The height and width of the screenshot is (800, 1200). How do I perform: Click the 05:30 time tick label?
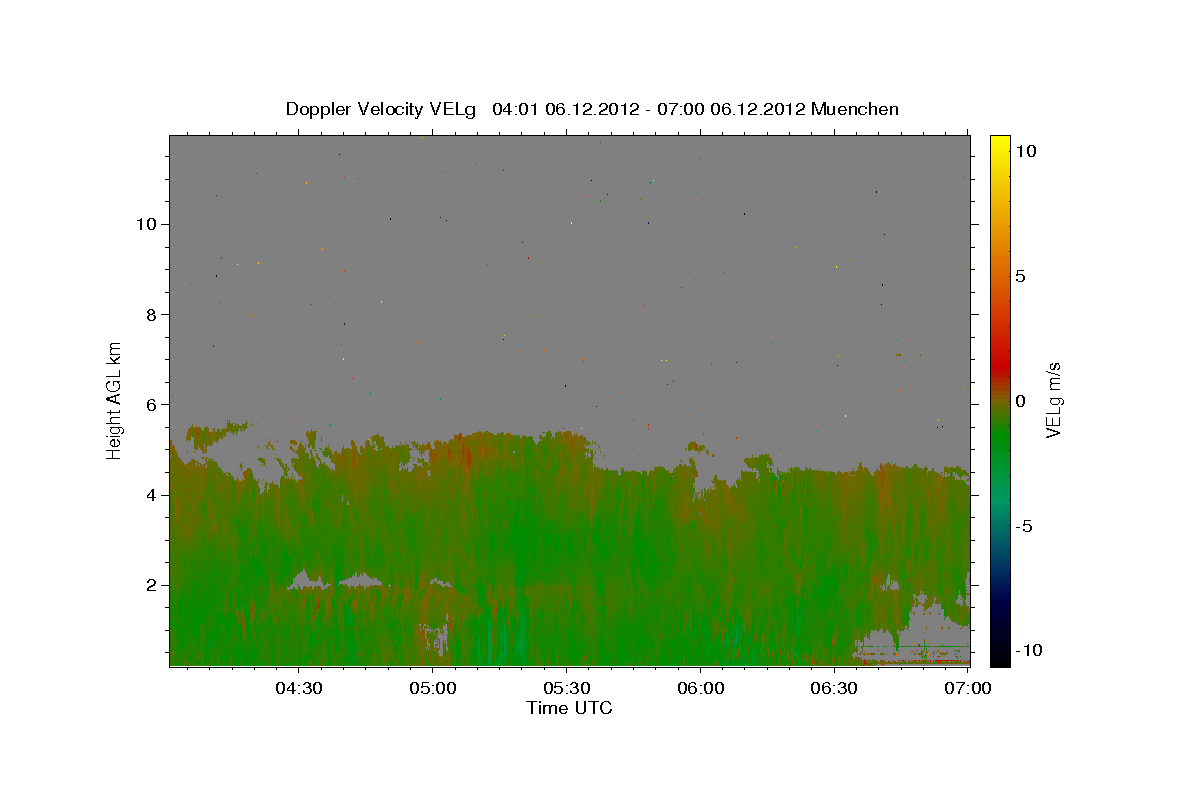click(x=567, y=688)
